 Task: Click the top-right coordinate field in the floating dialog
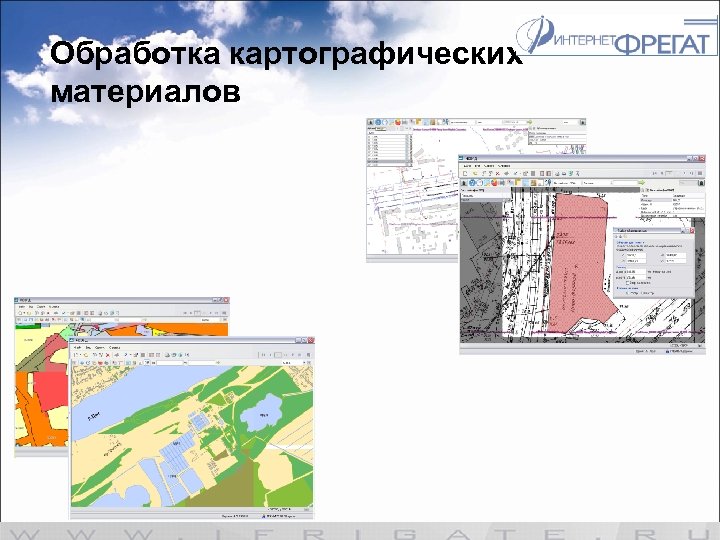pyautogui.click(x=675, y=255)
